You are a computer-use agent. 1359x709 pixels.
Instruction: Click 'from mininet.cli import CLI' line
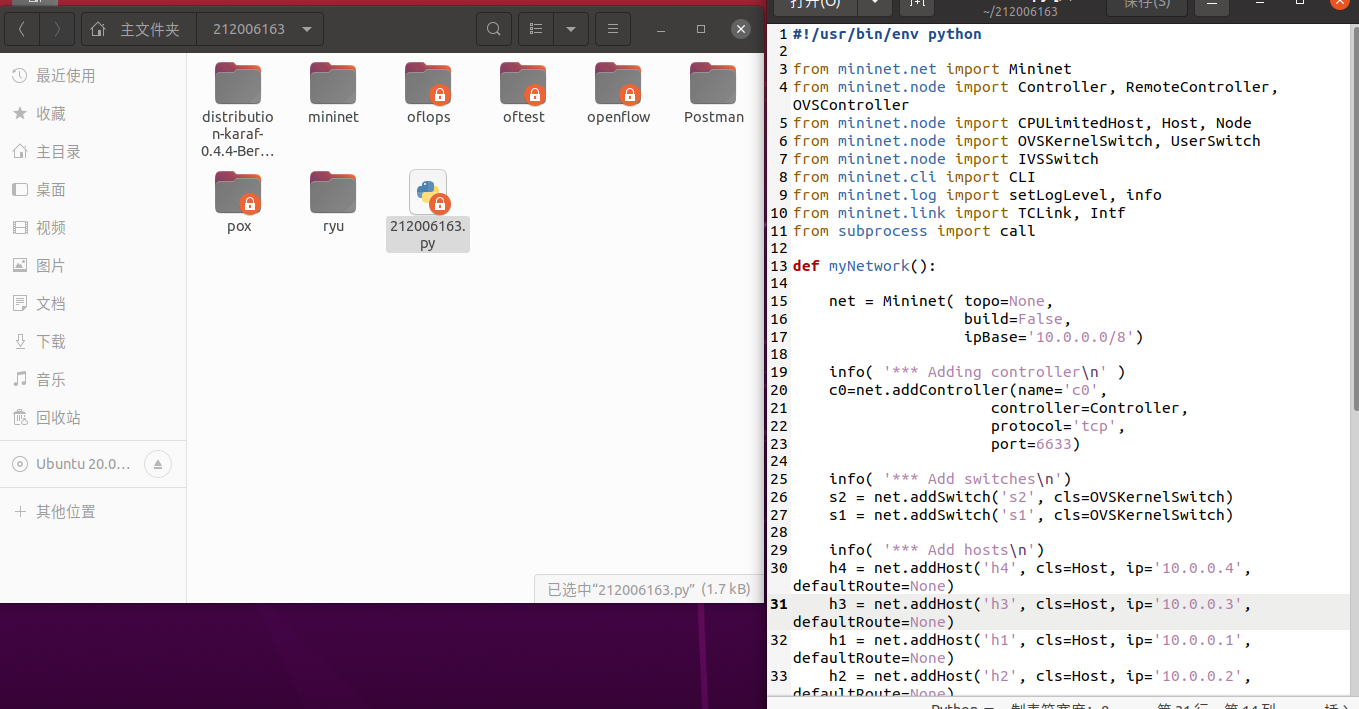(914, 177)
